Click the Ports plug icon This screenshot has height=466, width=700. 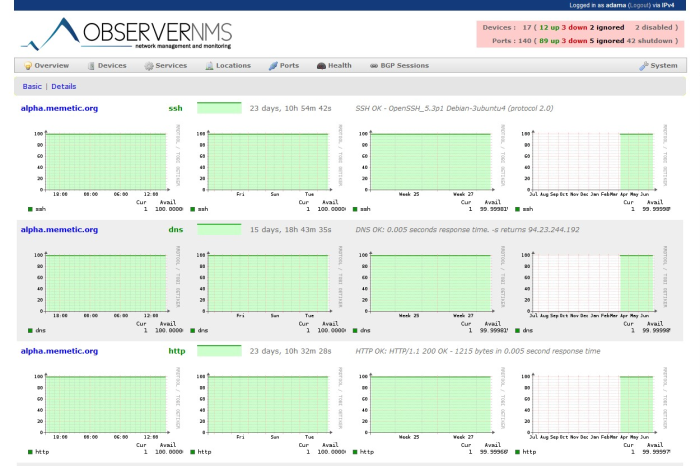[273, 66]
